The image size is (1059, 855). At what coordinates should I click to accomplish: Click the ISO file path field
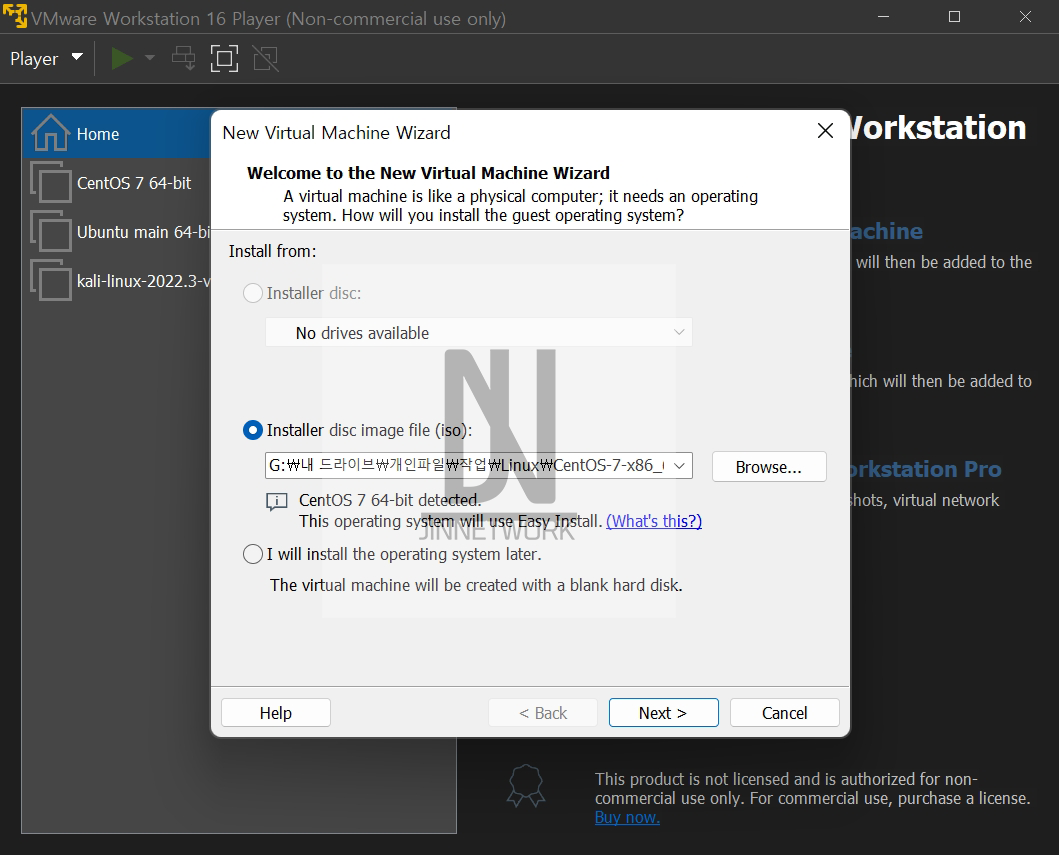point(466,465)
